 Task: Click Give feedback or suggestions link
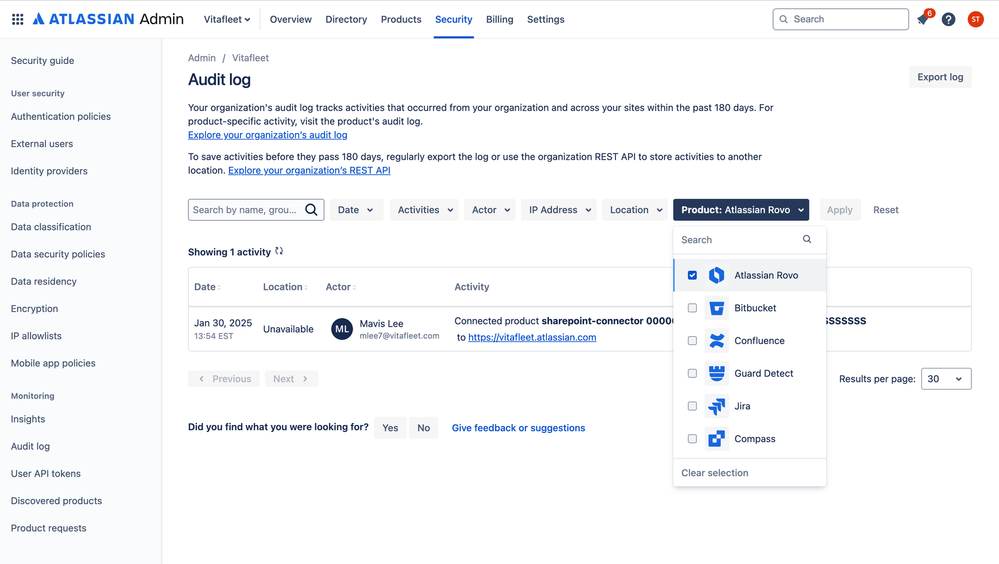point(518,428)
